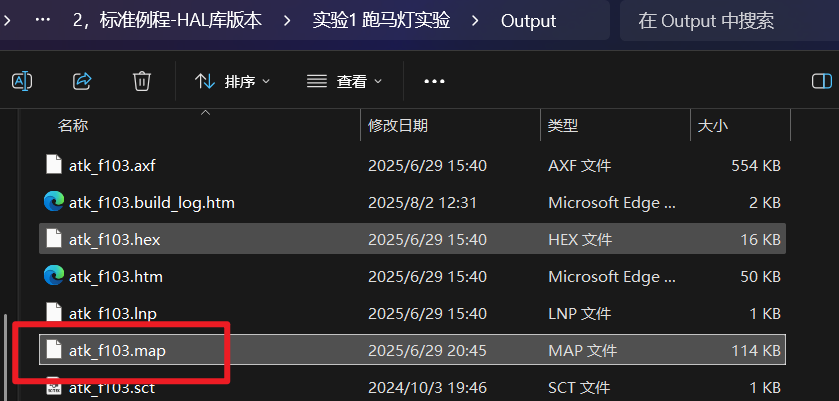Click the LNP 文件 type cell
839x401 pixels.
click(x=579, y=313)
